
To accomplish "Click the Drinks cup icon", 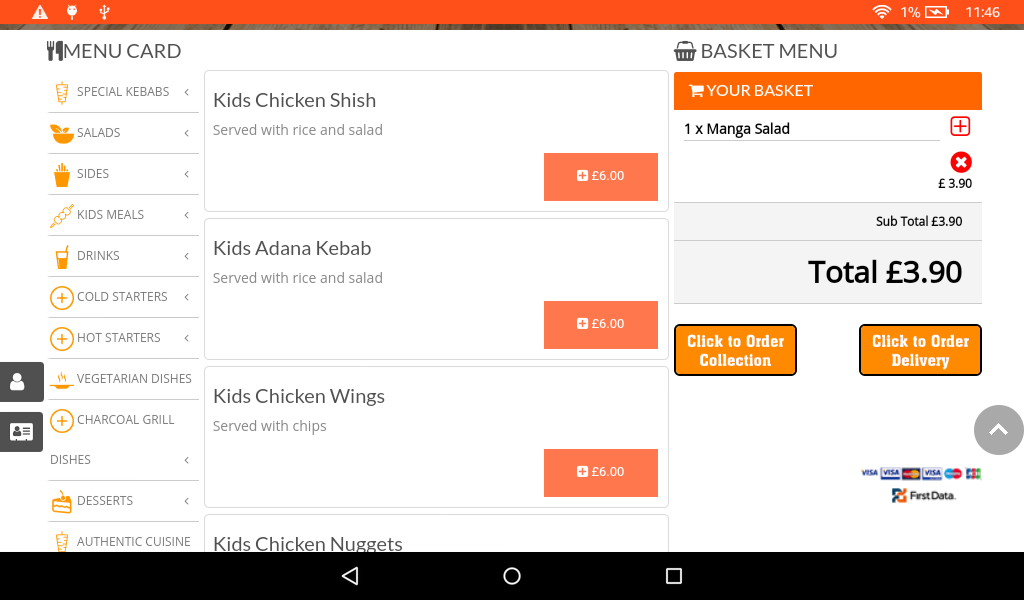I will point(61,256).
